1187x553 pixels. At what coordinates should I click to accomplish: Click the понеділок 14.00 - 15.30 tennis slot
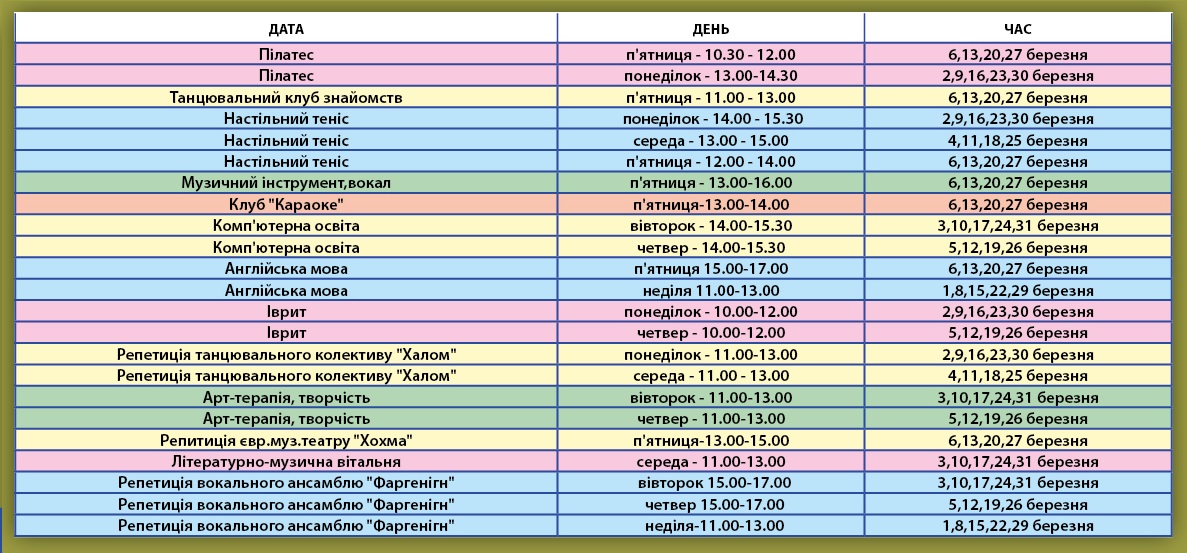(x=710, y=118)
